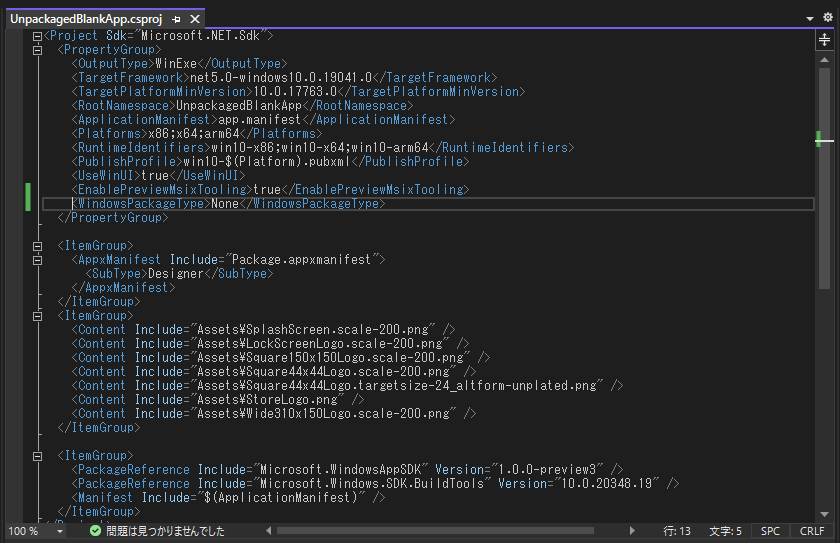The width and height of the screenshot is (840, 543).
Task: Click the net5.0-windows10.0.19041.0 target framework value
Action: [x=281, y=78]
